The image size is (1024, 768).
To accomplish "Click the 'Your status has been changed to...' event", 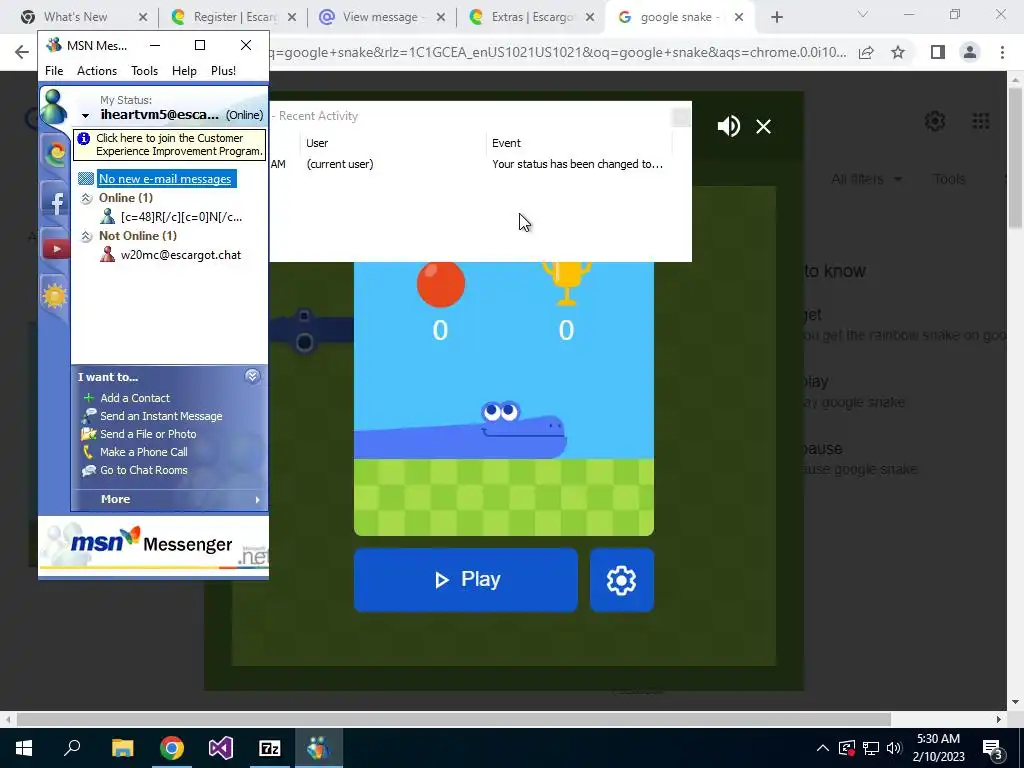I will tap(577, 164).
